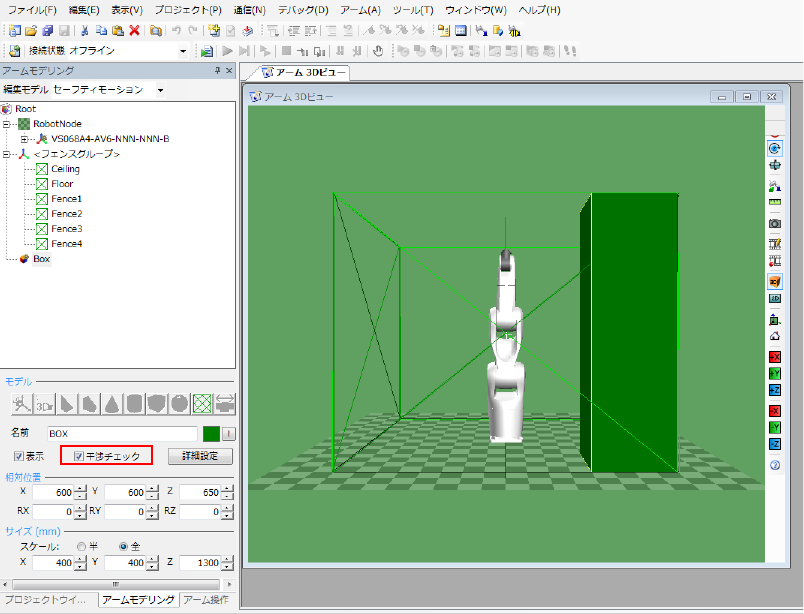Select the 半 scale radio button
Screen dimensions: 804x614
coord(81,546)
